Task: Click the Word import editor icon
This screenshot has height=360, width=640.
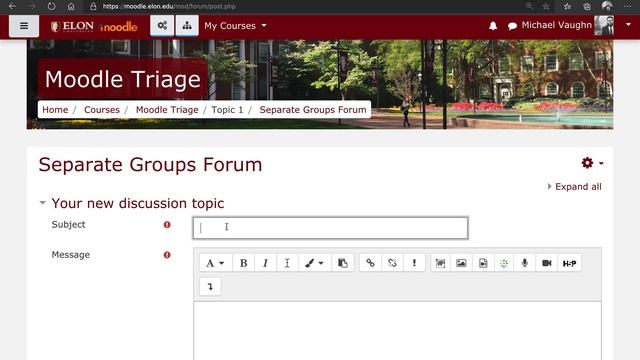Action: pos(440,263)
